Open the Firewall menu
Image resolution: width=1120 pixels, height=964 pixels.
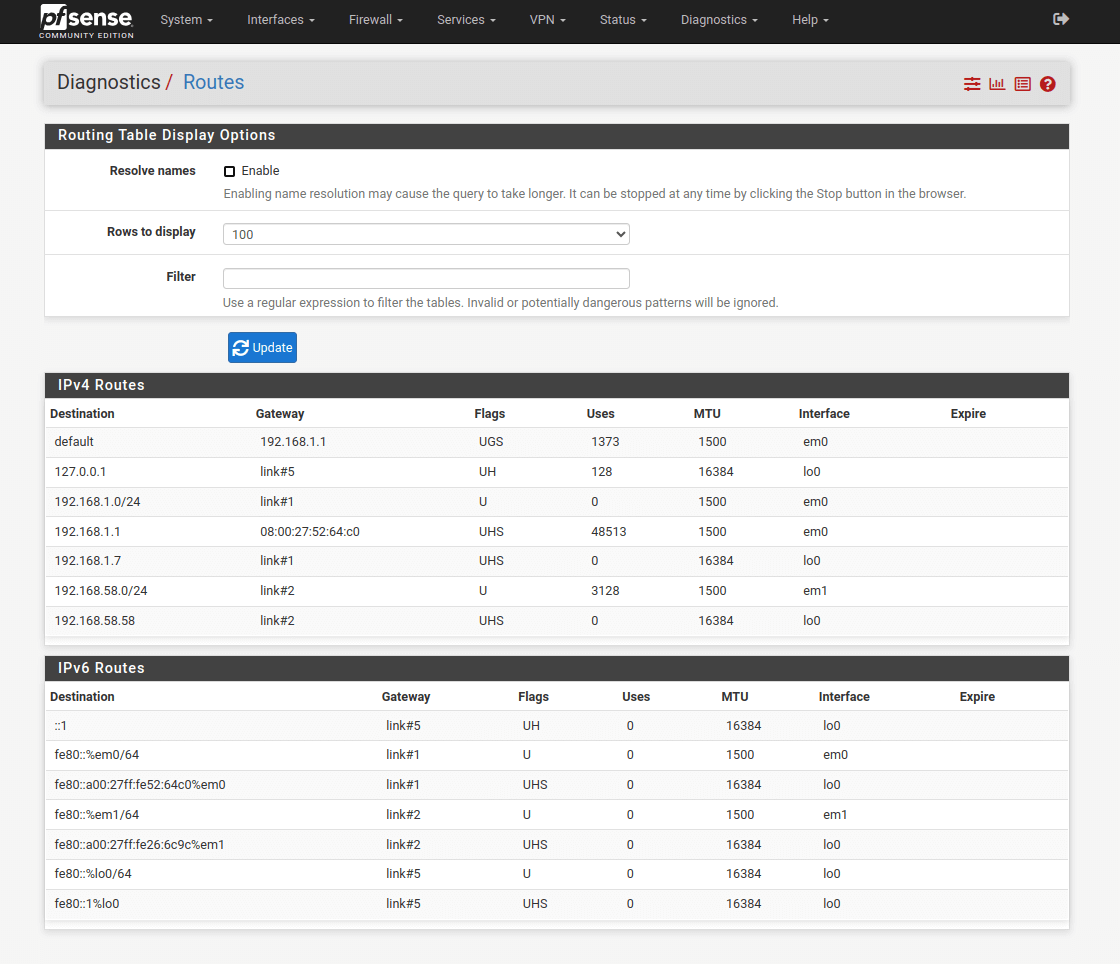[376, 20]
